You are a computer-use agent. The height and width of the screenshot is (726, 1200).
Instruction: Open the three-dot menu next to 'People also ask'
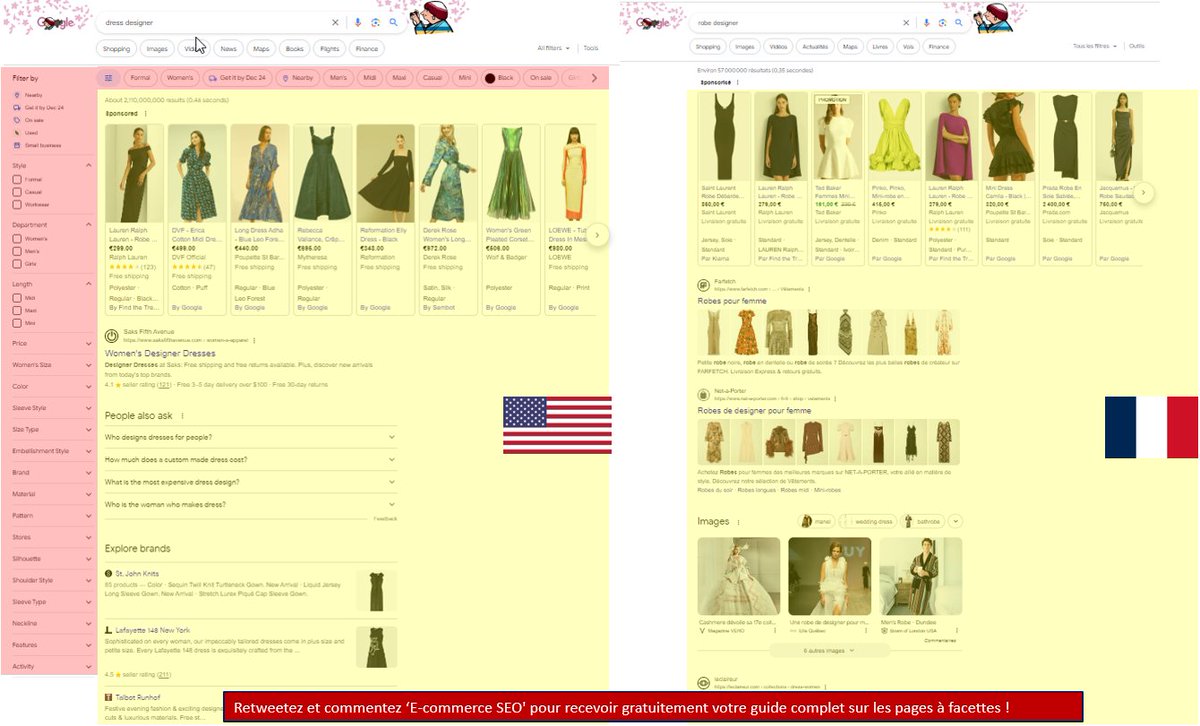[182, 415]
